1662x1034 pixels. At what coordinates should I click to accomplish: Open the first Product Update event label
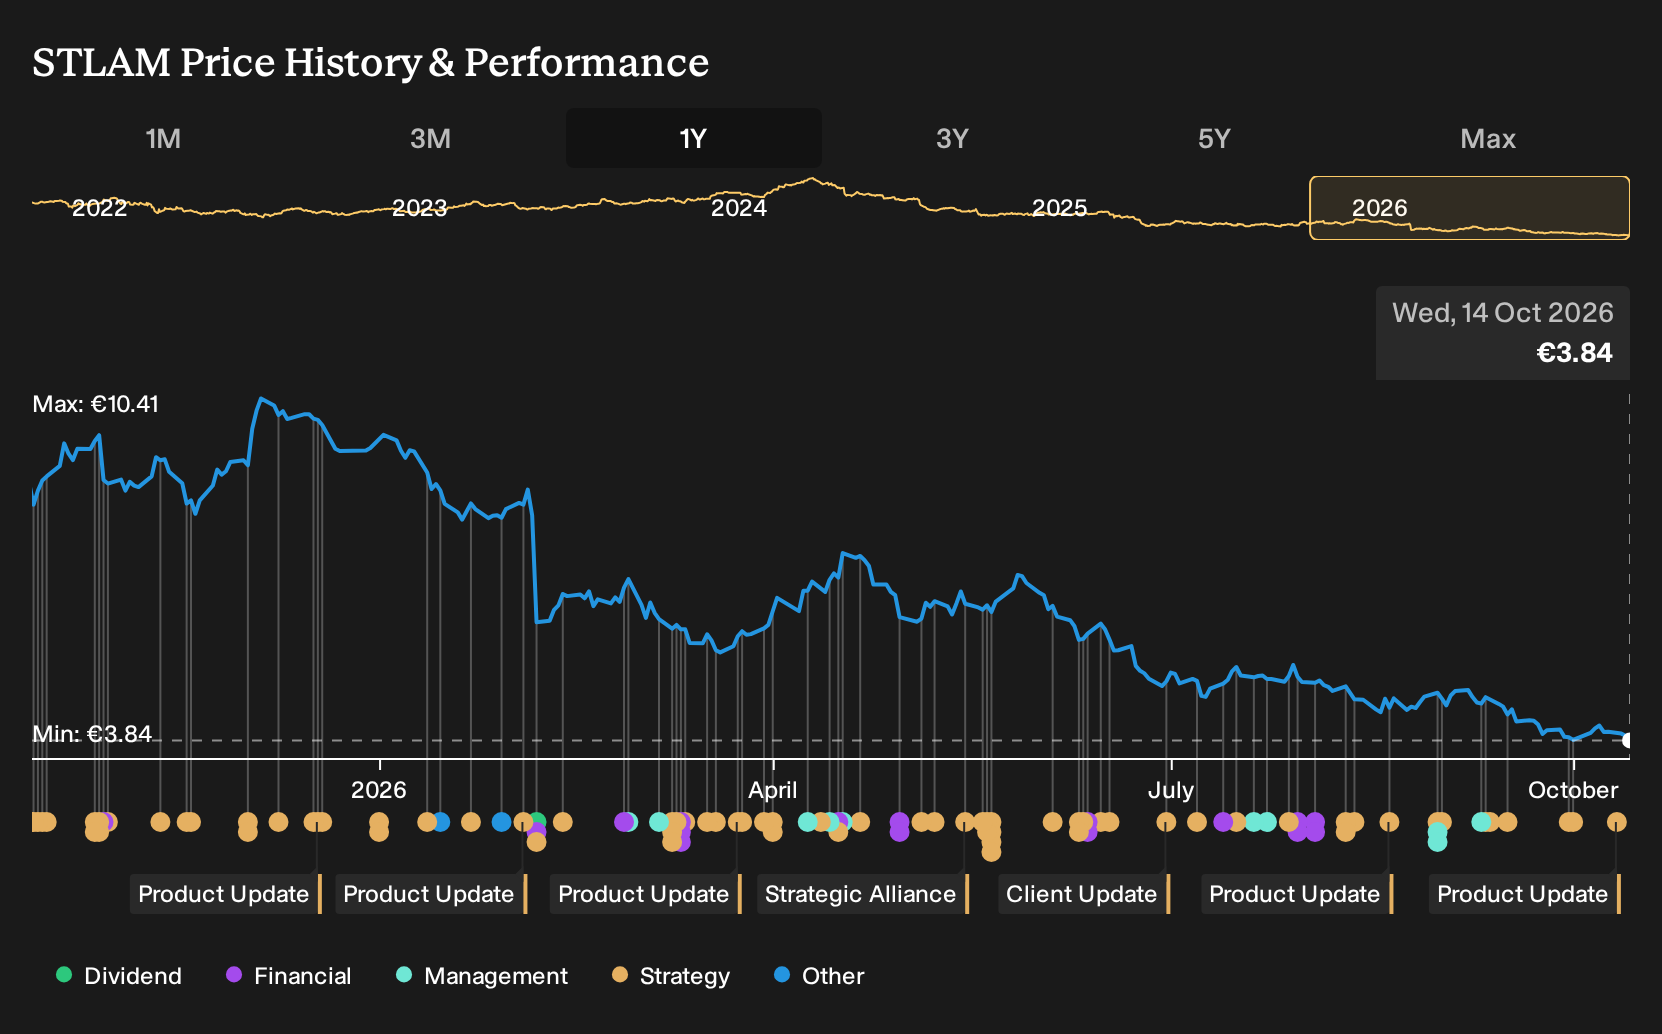click(x=226, y=894)
